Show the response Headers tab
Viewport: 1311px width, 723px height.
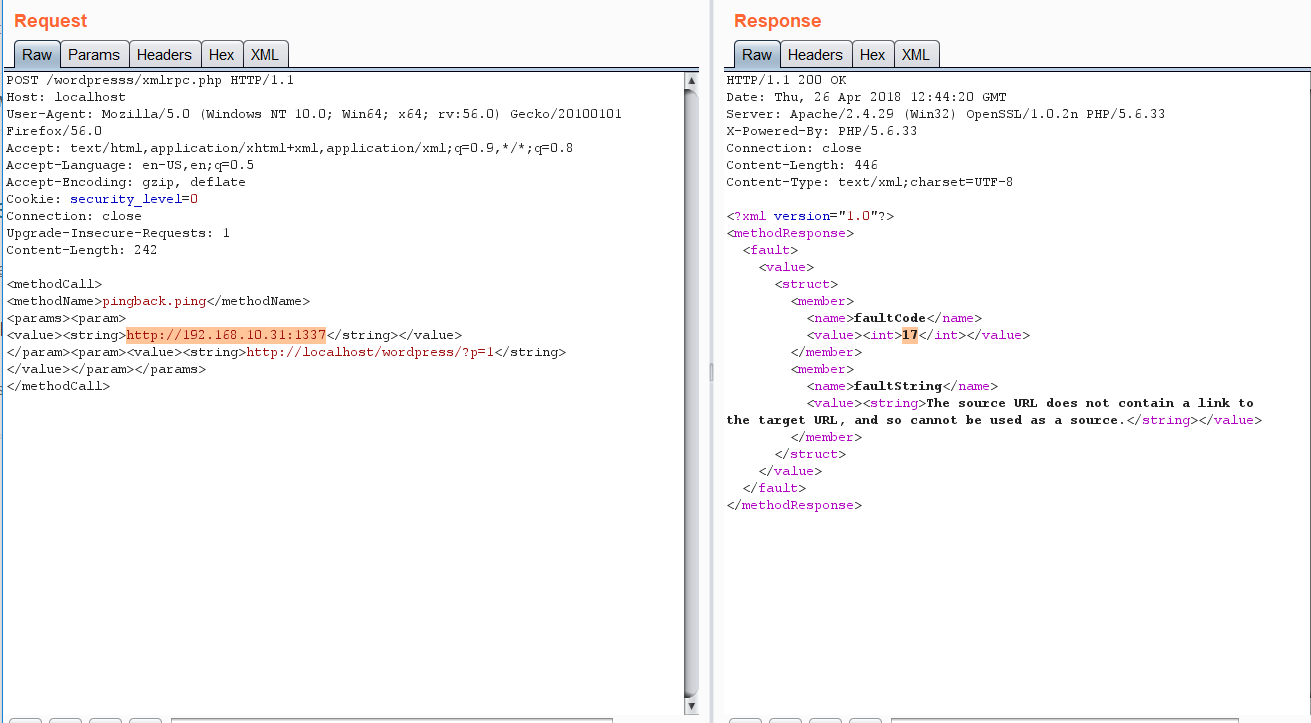point(815,55)
